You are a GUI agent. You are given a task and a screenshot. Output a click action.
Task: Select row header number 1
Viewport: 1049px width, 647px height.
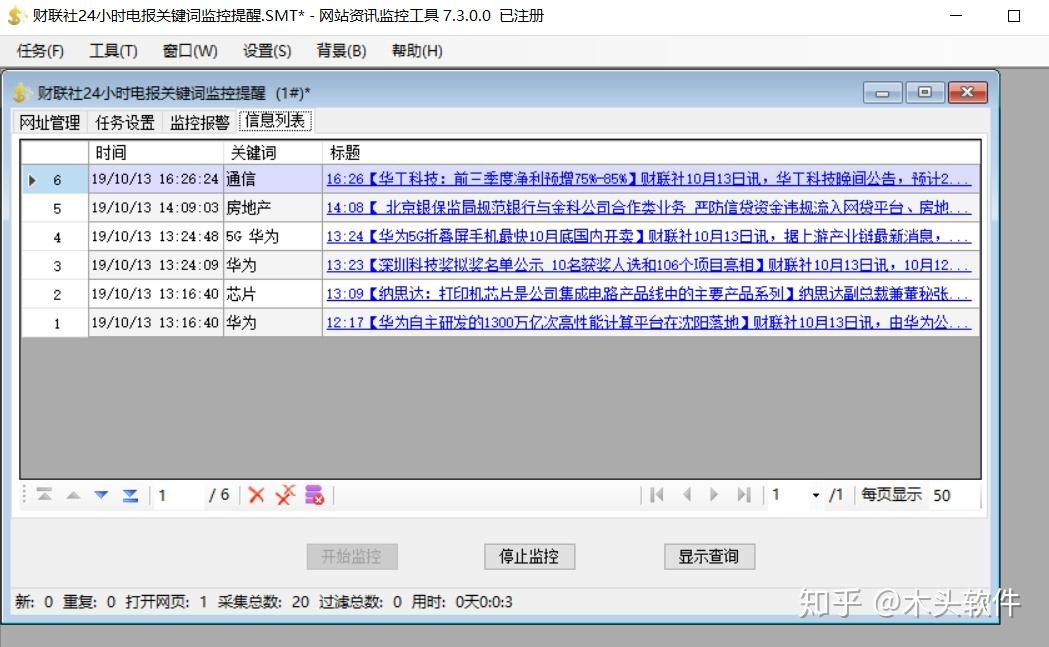pyautogui.click(x=55, y=323)
